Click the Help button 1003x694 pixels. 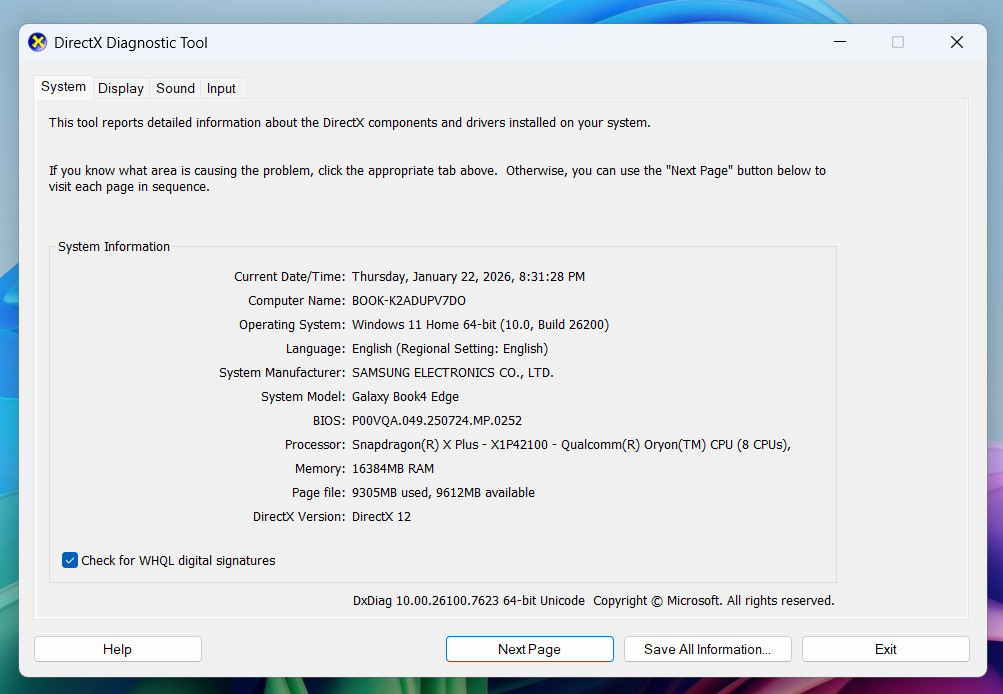[x=118, y=649]
